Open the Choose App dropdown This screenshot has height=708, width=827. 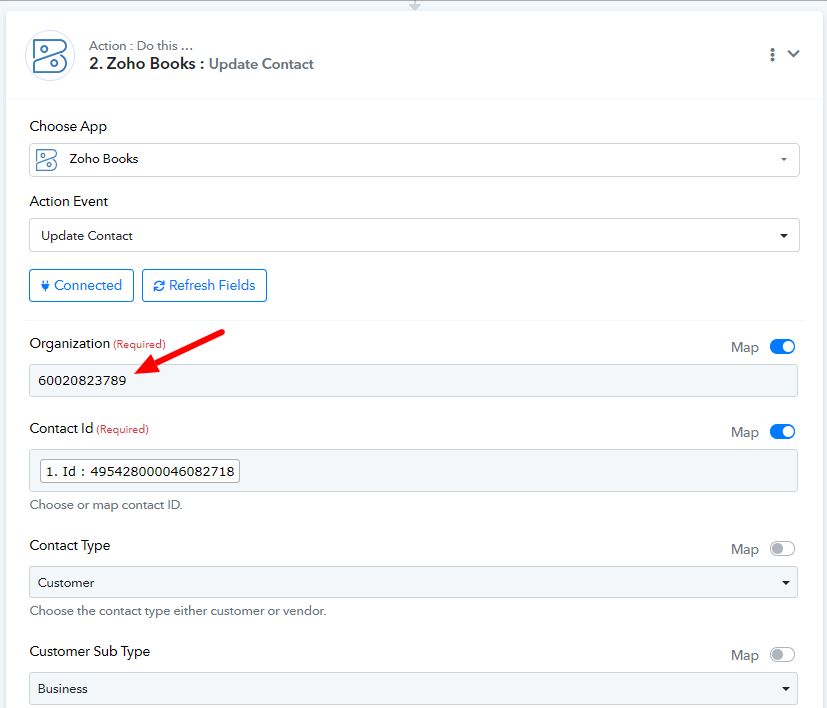click(414, 160)
